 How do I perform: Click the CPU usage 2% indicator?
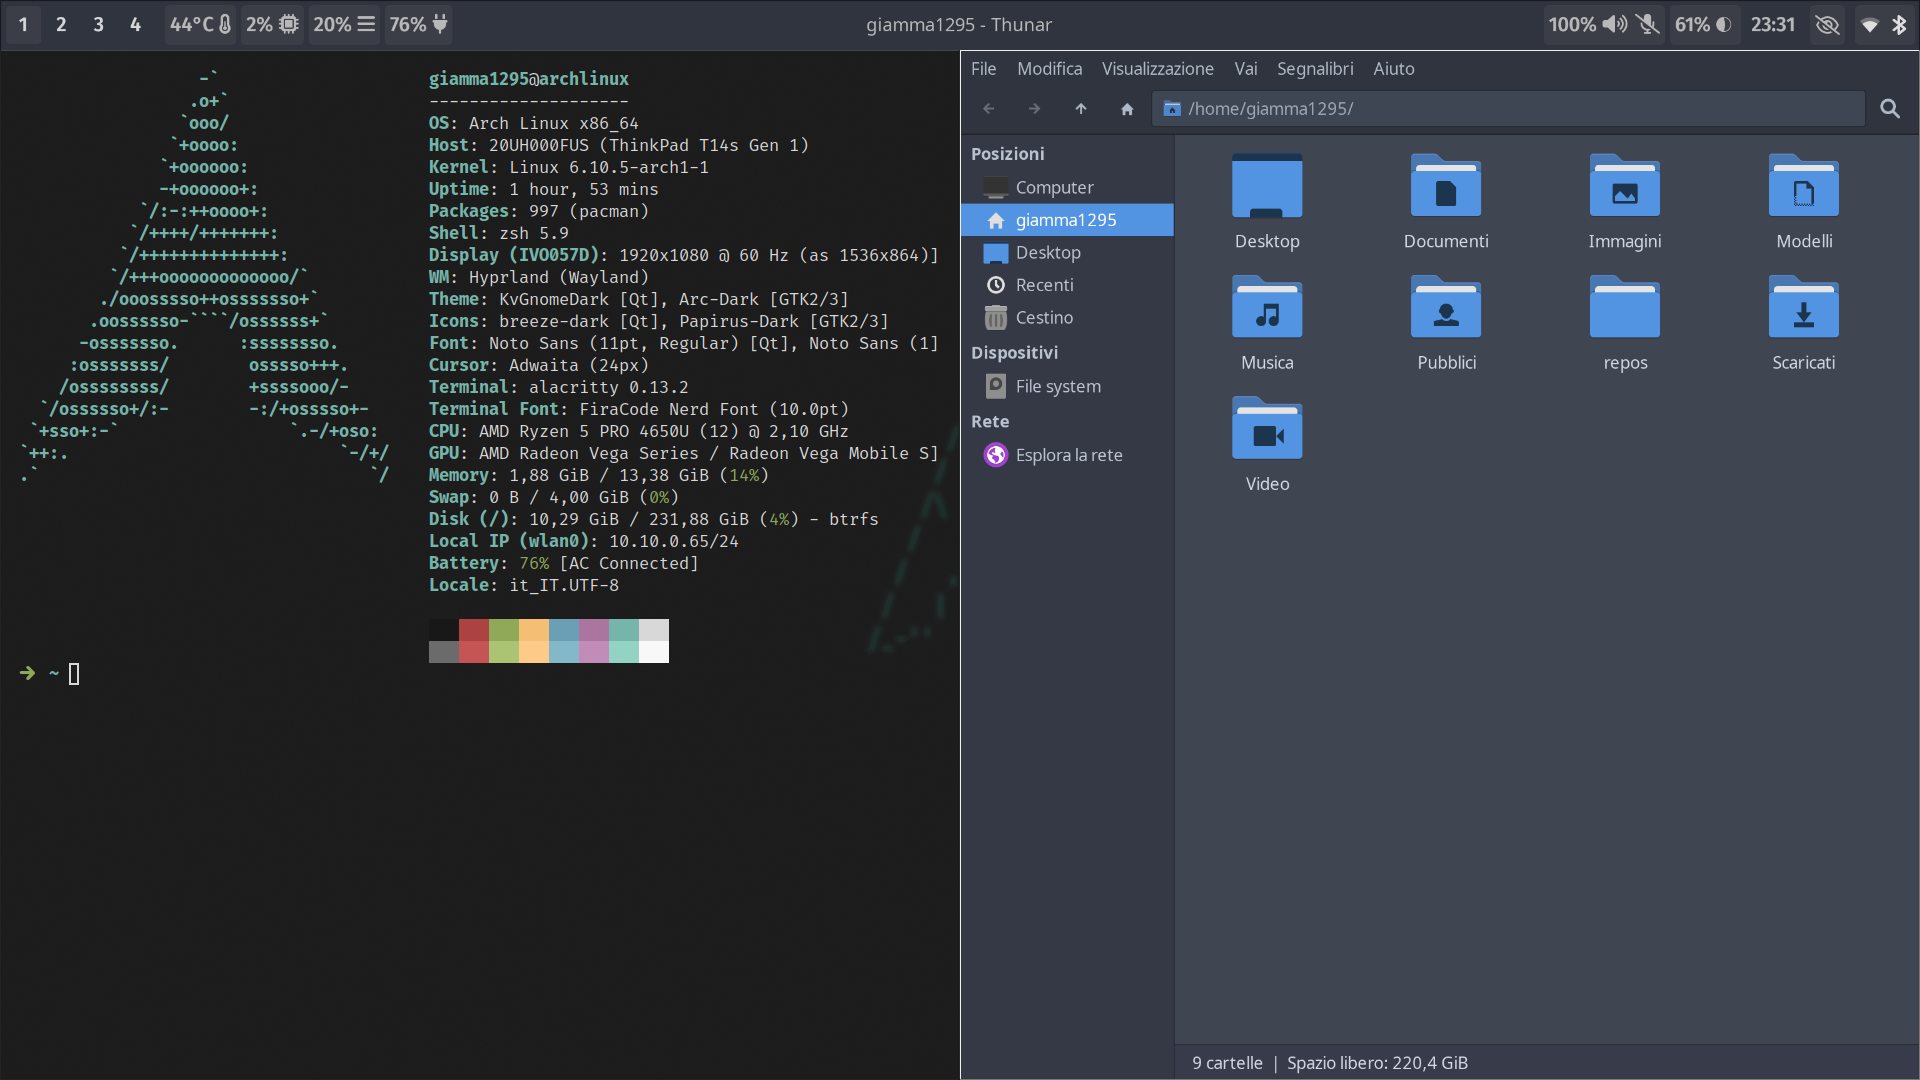click(x=273, y=24)
